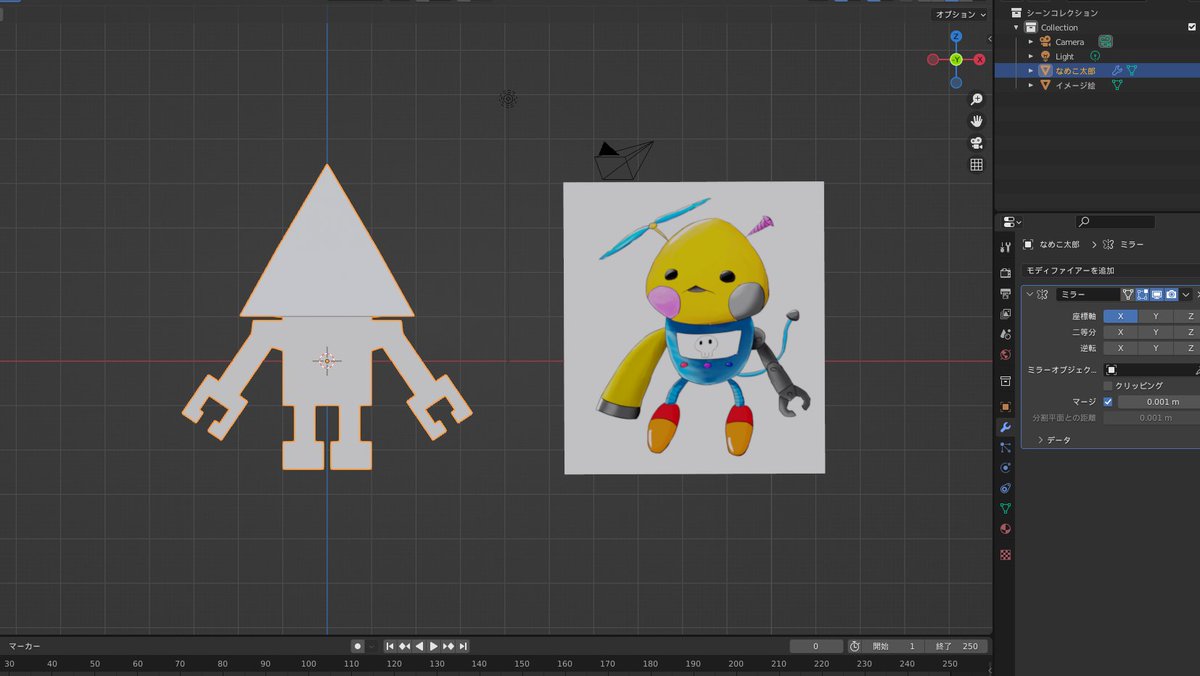Jump to timeline start frame
The width and height of the screenshot is (1200, 676).
click(391, 646)
